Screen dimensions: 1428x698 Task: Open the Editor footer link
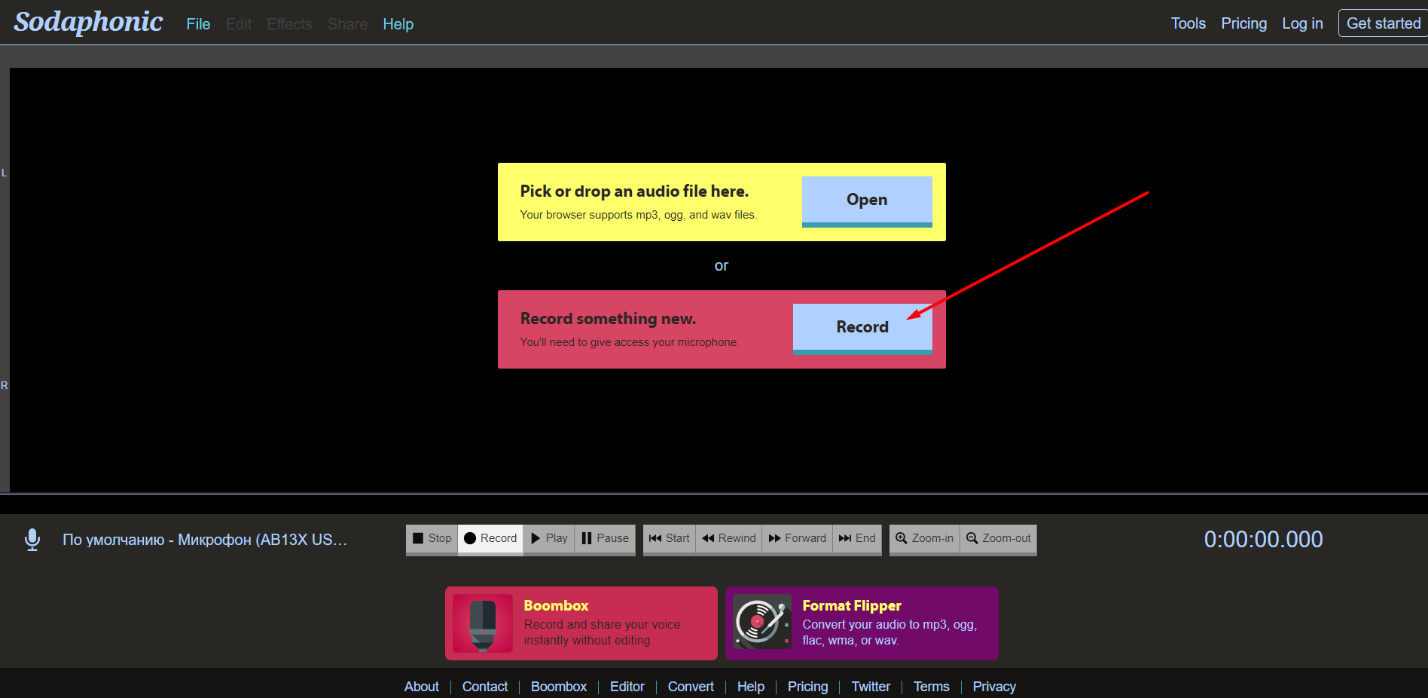point(627,687)
